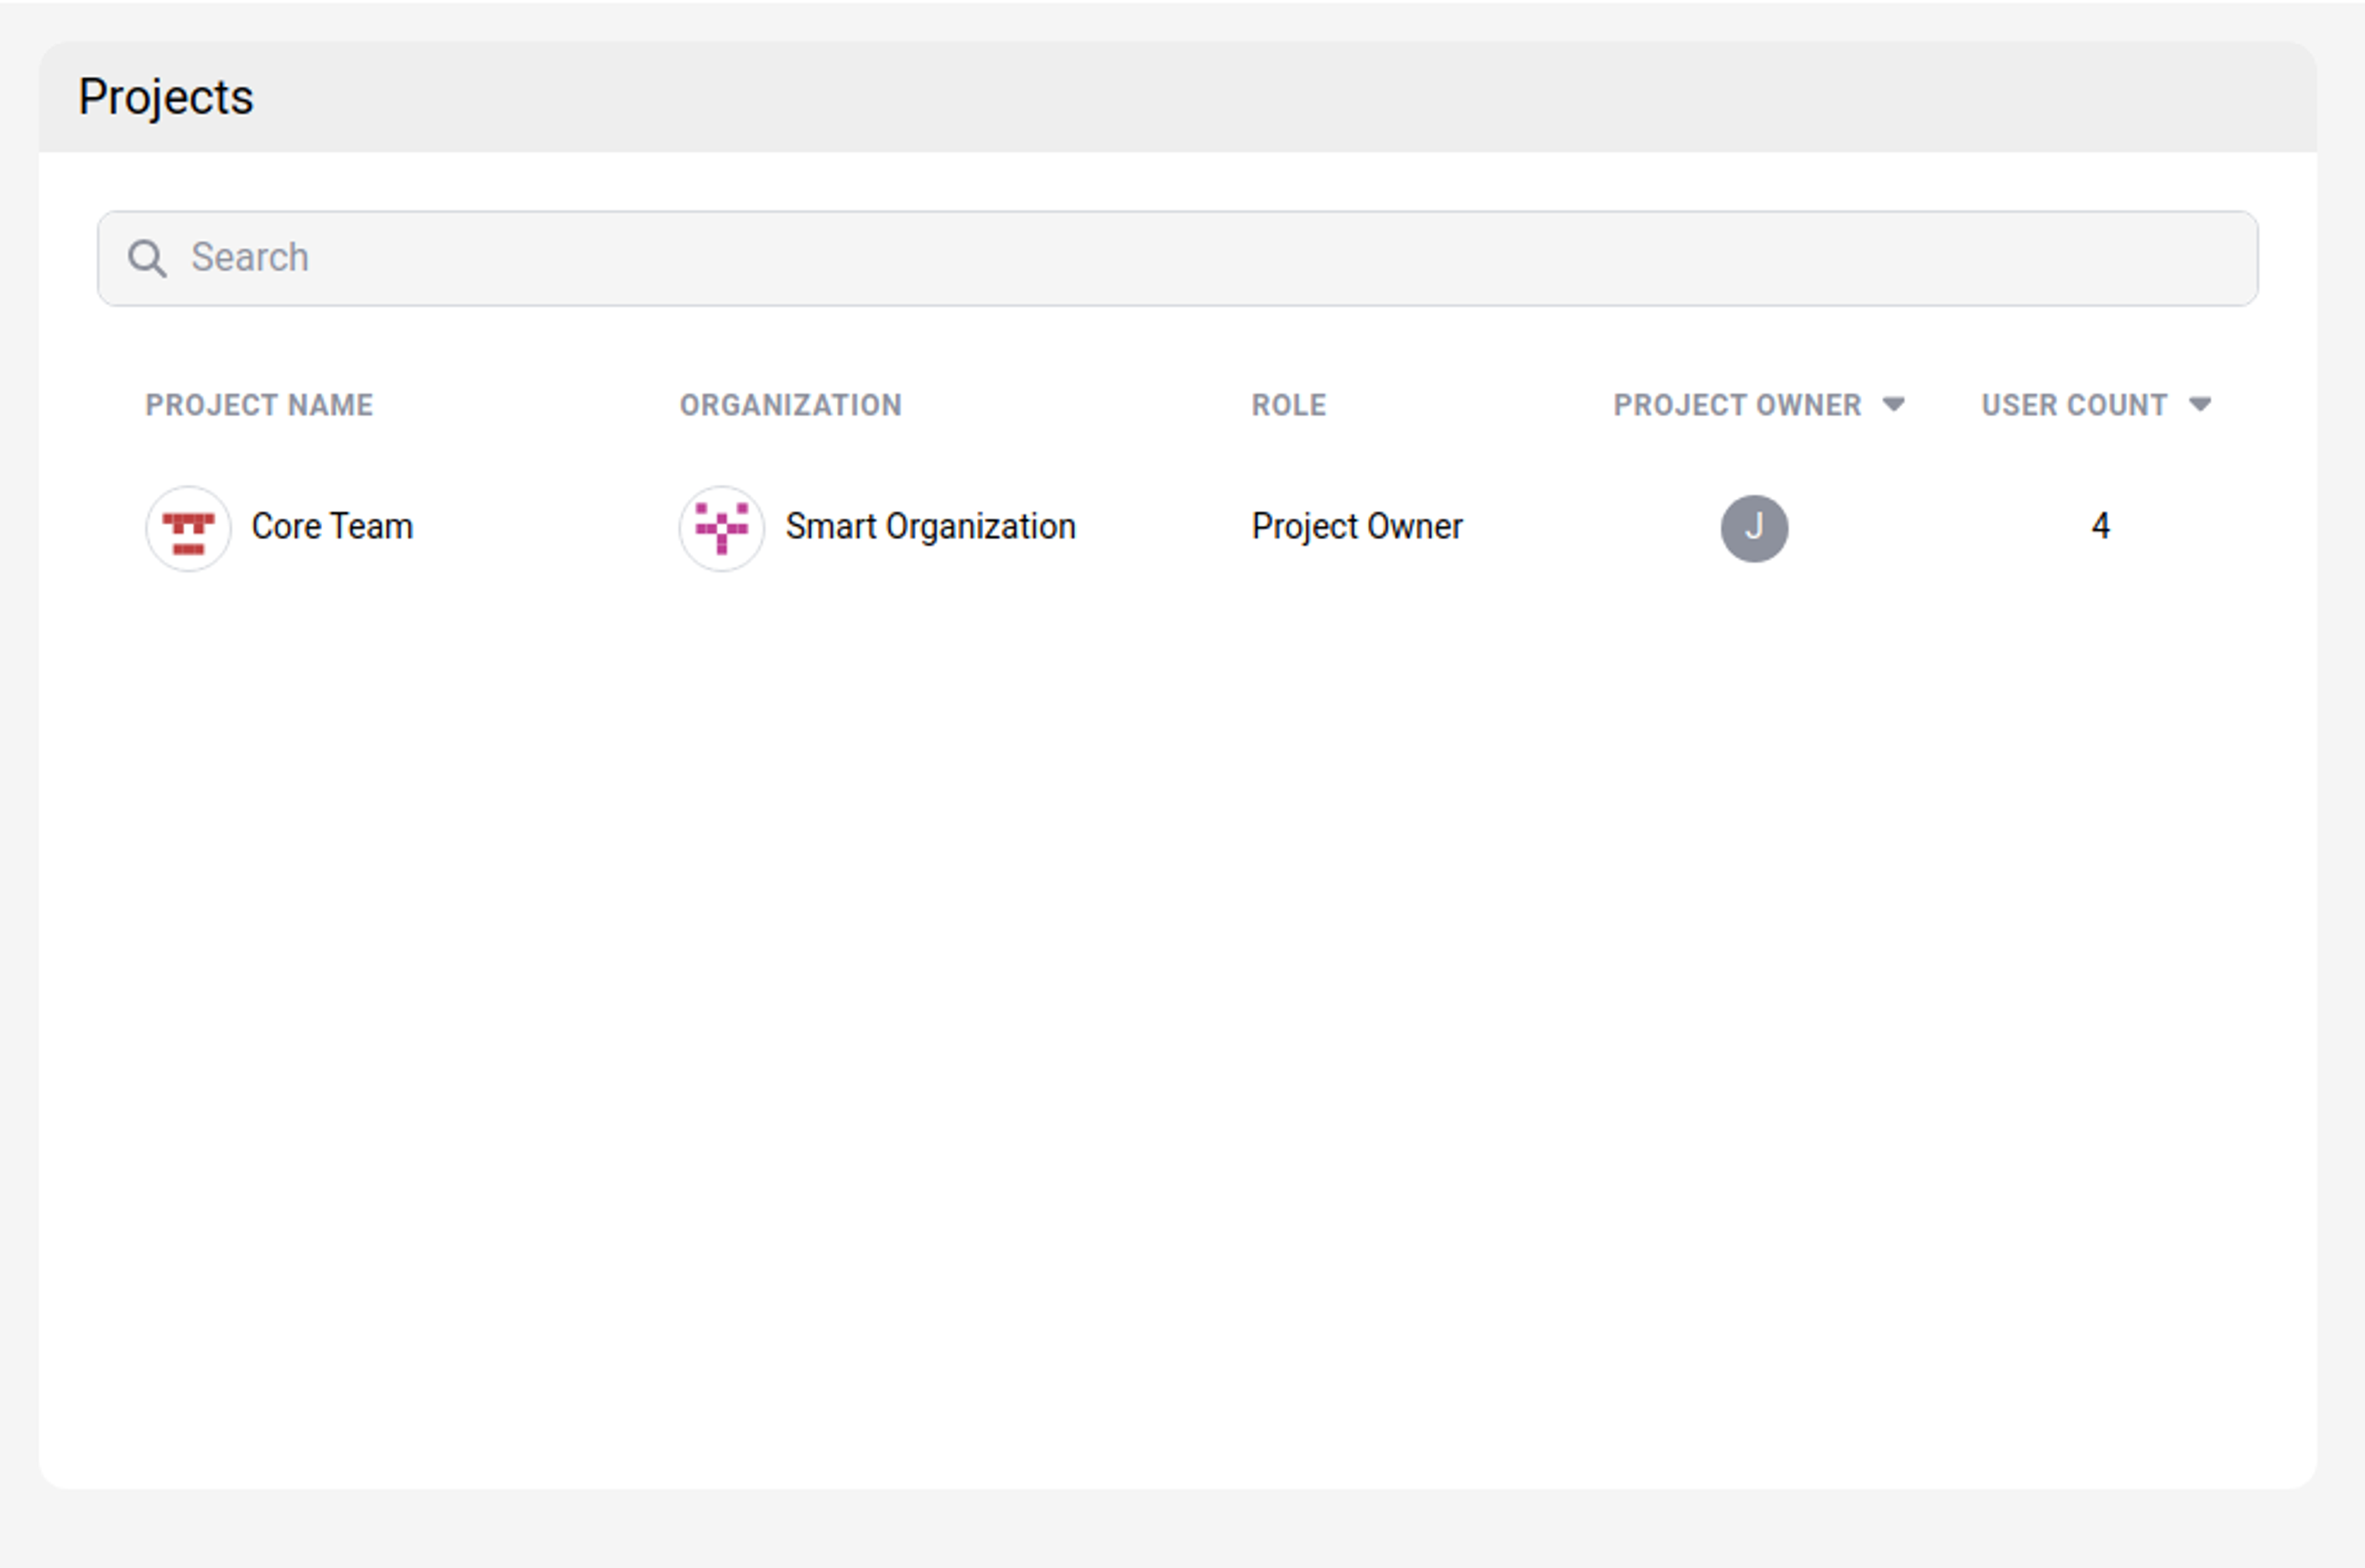Click the Projects panel title
This screenshot has height=1568, width=2365.
click(166, 97)
